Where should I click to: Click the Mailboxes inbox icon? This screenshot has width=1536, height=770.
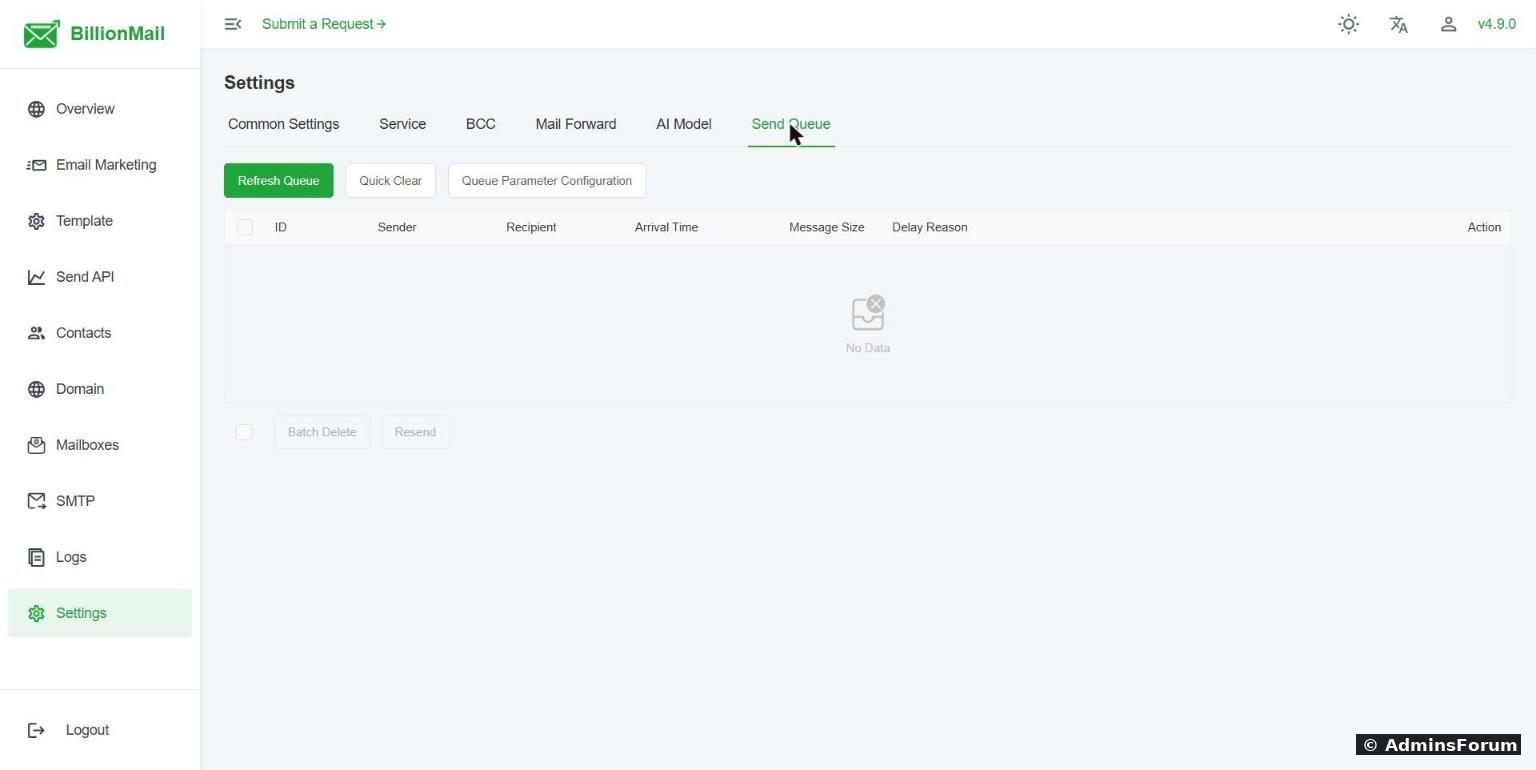tap(36, 445)
